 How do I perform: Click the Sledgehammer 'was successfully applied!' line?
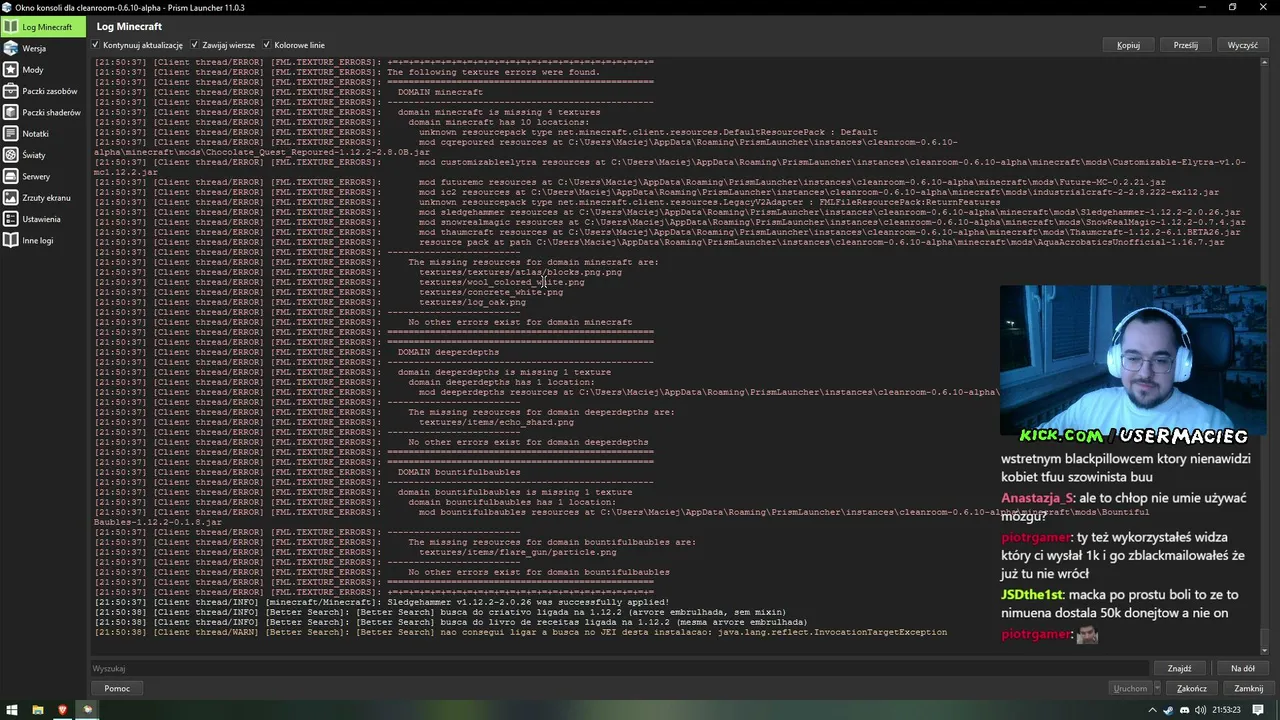pyautogui.click(x=381, y=602)
